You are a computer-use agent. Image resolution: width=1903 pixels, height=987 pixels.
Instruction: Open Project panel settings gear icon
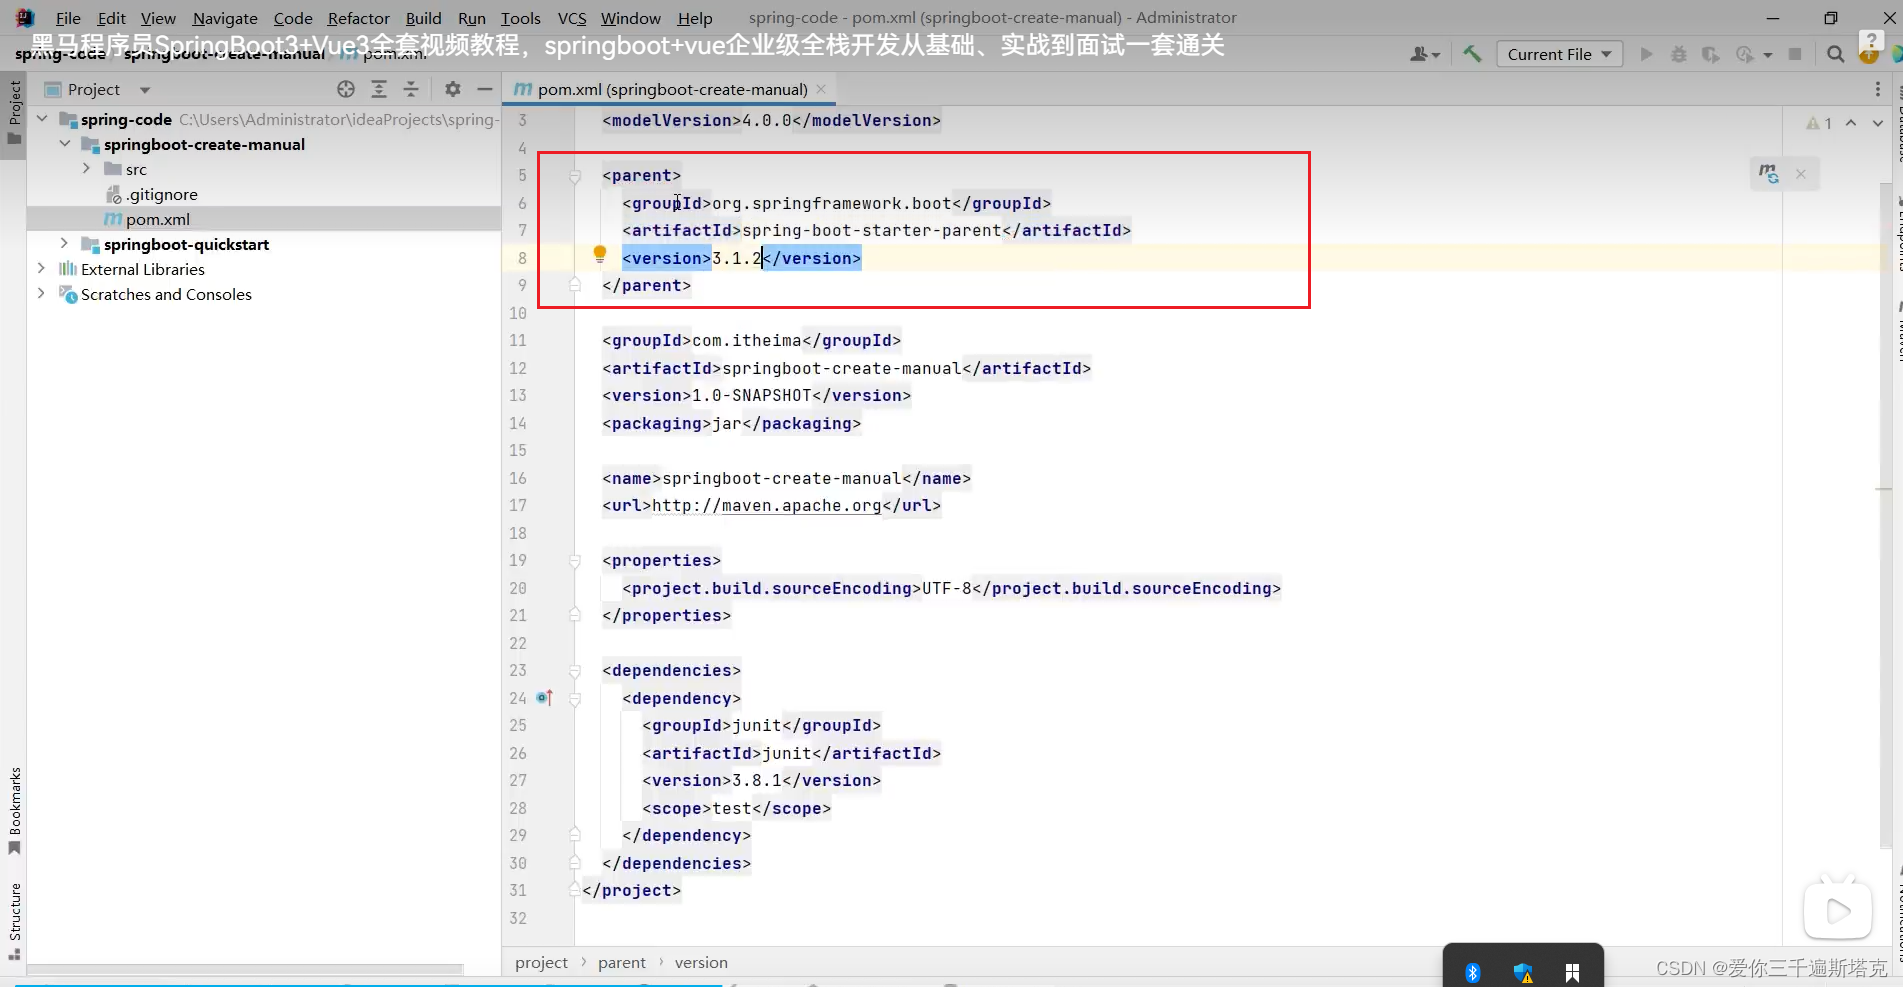click(452, 89)
